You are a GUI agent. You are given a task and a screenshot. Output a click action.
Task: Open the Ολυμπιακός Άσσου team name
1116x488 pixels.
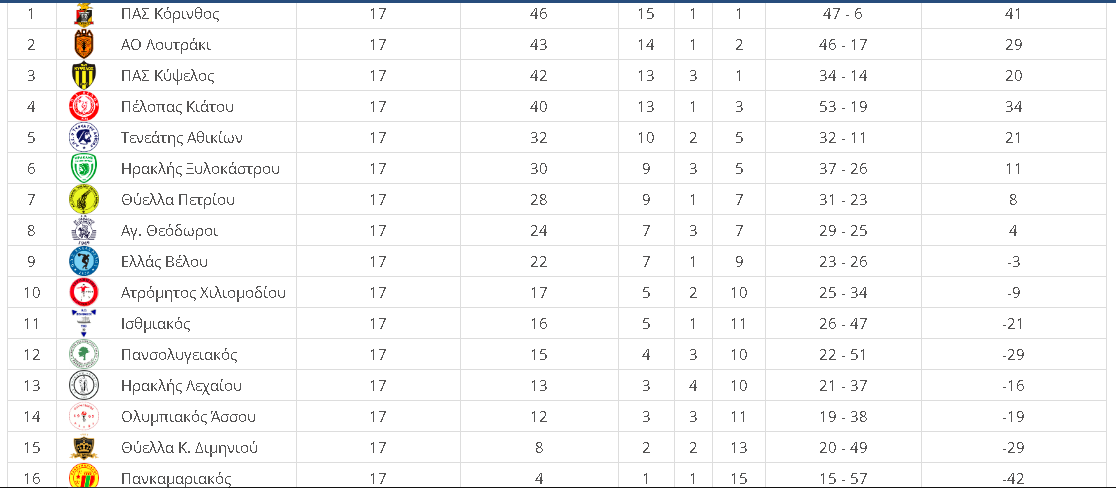coord(188,417)
